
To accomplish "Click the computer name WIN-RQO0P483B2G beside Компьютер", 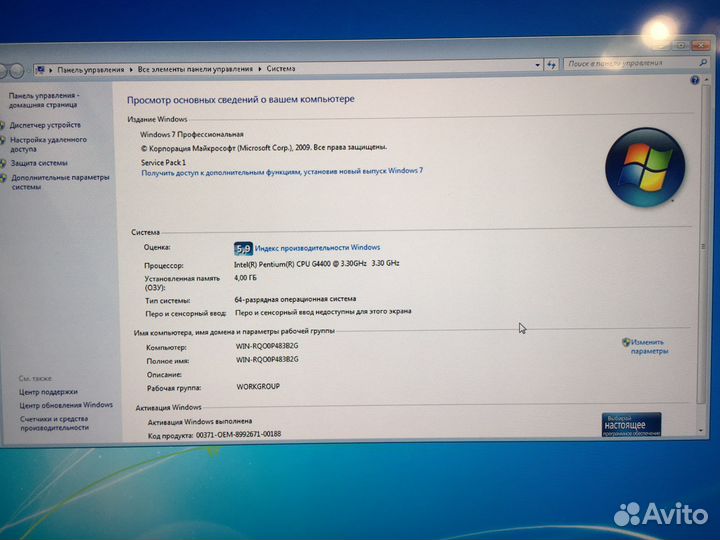I will [267, 346].
